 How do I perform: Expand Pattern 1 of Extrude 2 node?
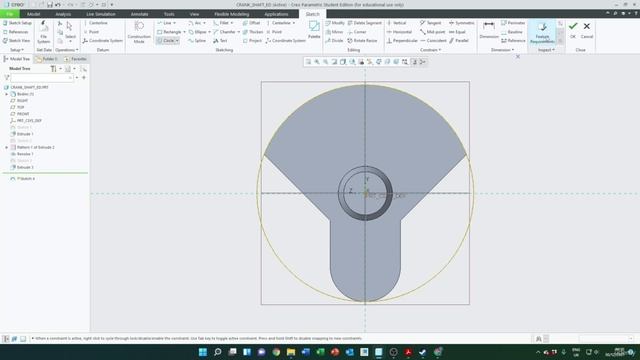pyautogui.click(x=7, y=147)
